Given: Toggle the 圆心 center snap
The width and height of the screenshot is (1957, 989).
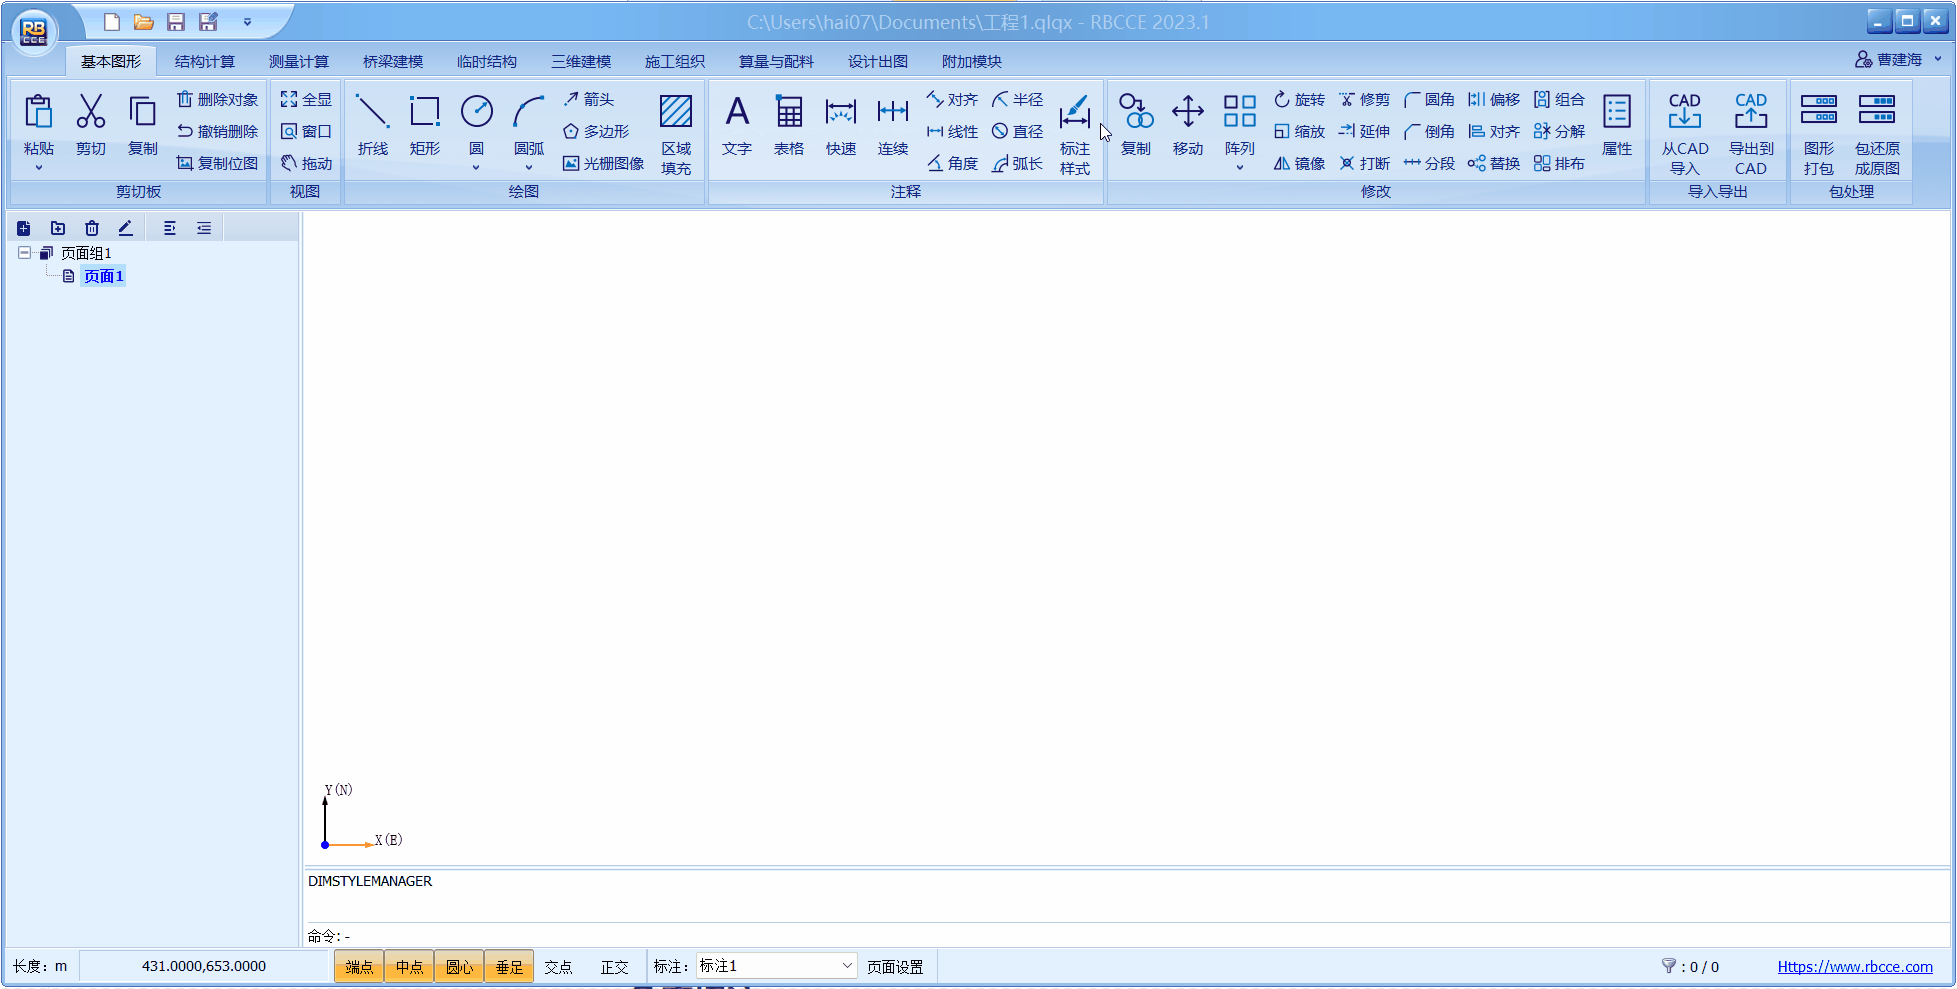Looking at the screenshot, I should [459, 967].
